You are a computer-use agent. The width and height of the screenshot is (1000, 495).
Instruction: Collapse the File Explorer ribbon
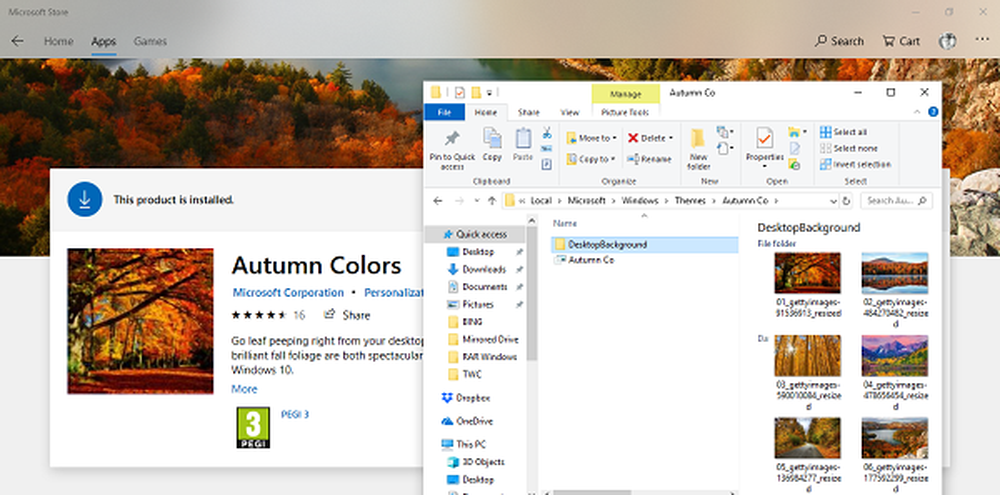(x=917, y=112)
